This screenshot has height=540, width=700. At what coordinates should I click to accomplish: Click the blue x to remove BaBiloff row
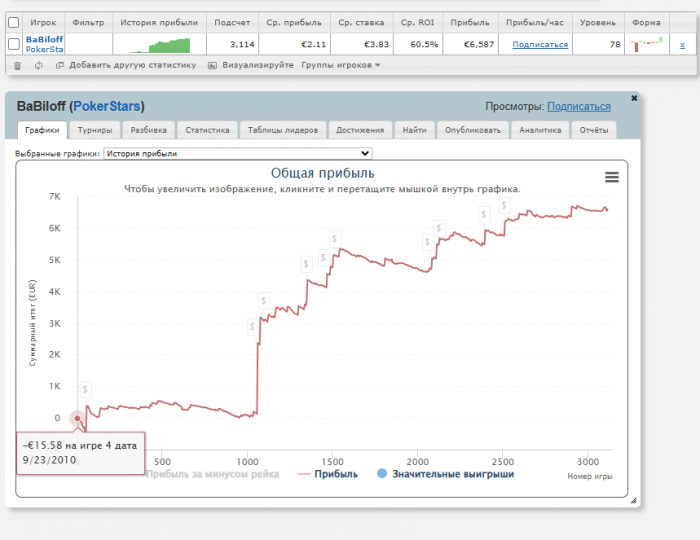pyautogui.click(x=682, y=44)
